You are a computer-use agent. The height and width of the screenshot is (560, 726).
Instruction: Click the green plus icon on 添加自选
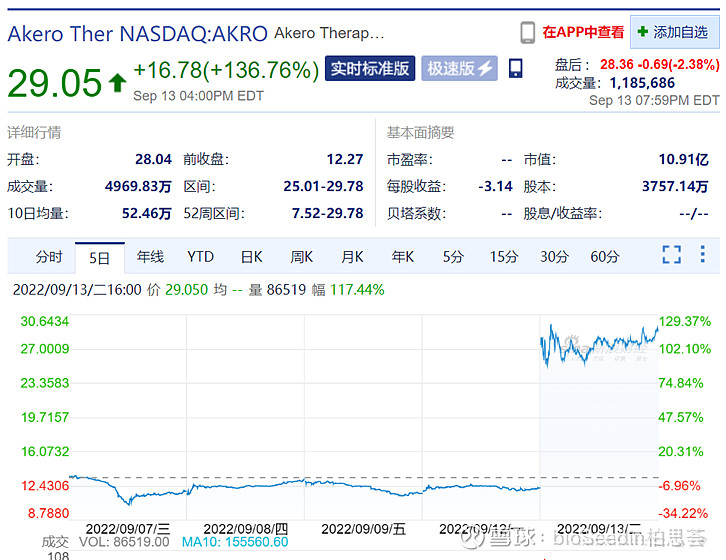click(642, 31)
